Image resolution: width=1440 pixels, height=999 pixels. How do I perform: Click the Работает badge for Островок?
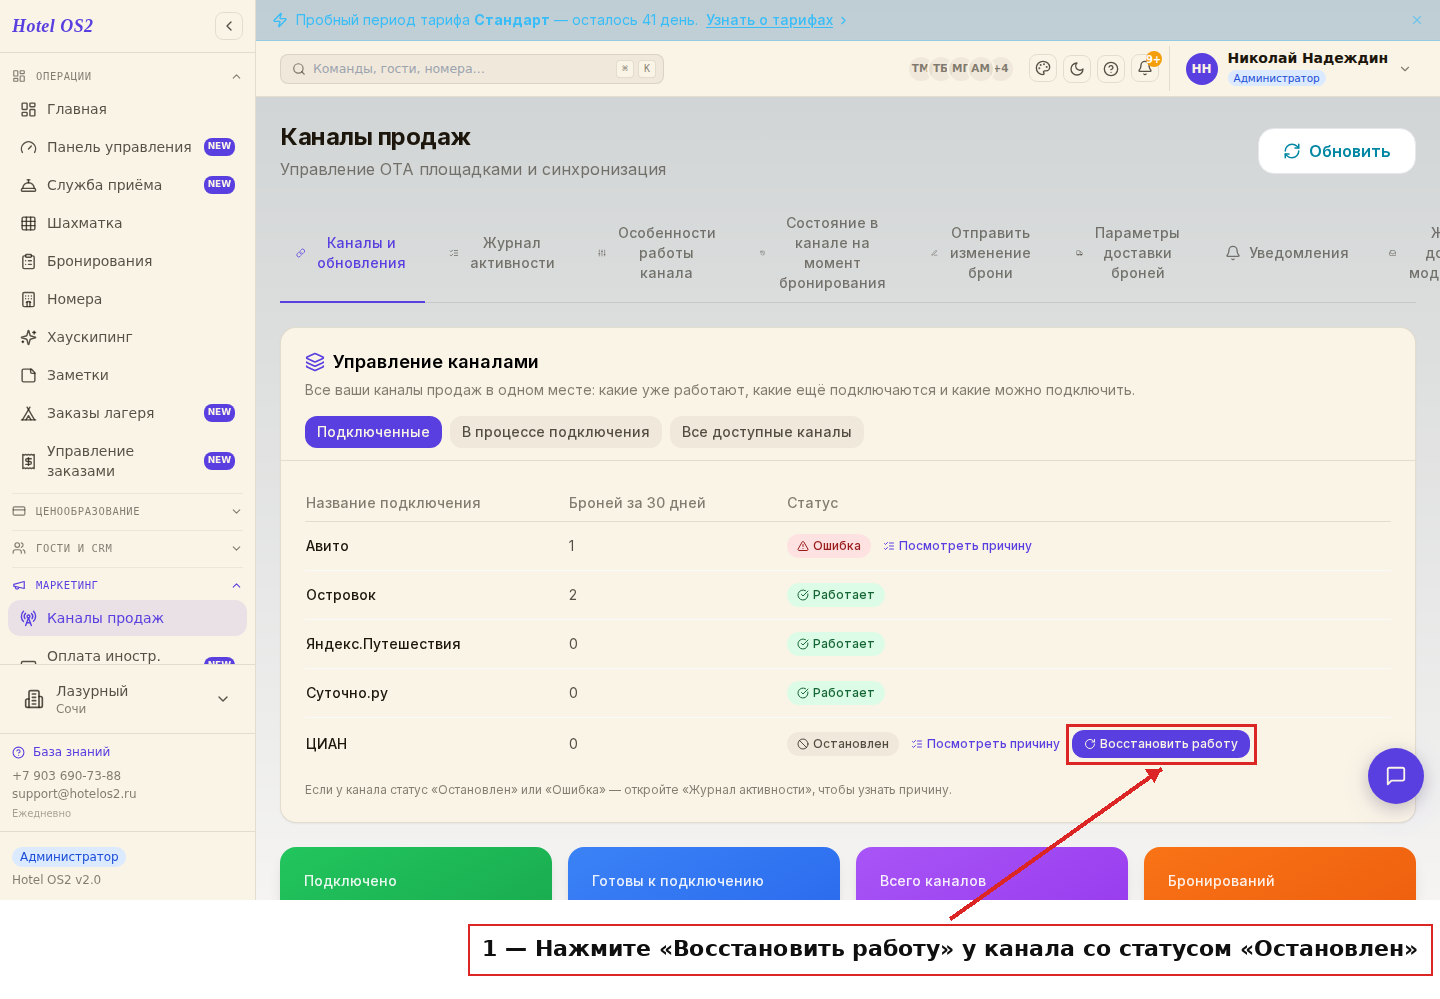835,595
